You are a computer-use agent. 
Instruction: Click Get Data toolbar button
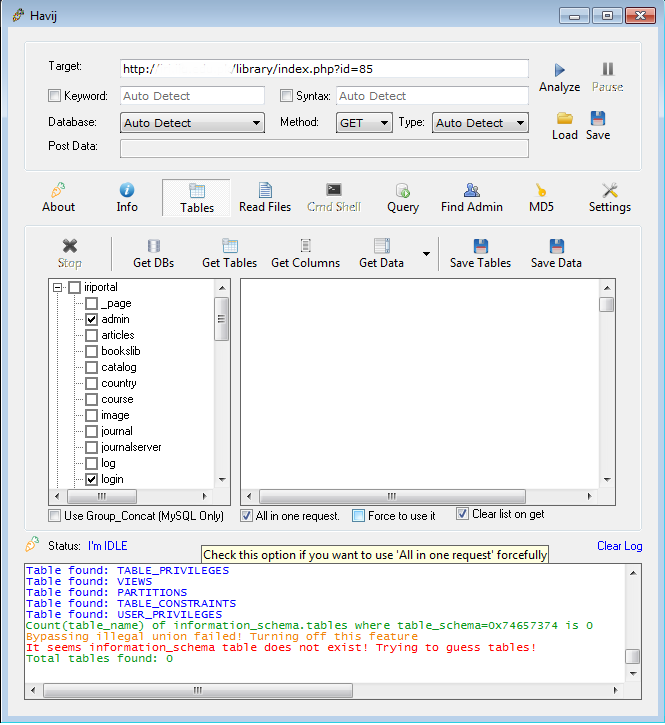tap(382, 253)
